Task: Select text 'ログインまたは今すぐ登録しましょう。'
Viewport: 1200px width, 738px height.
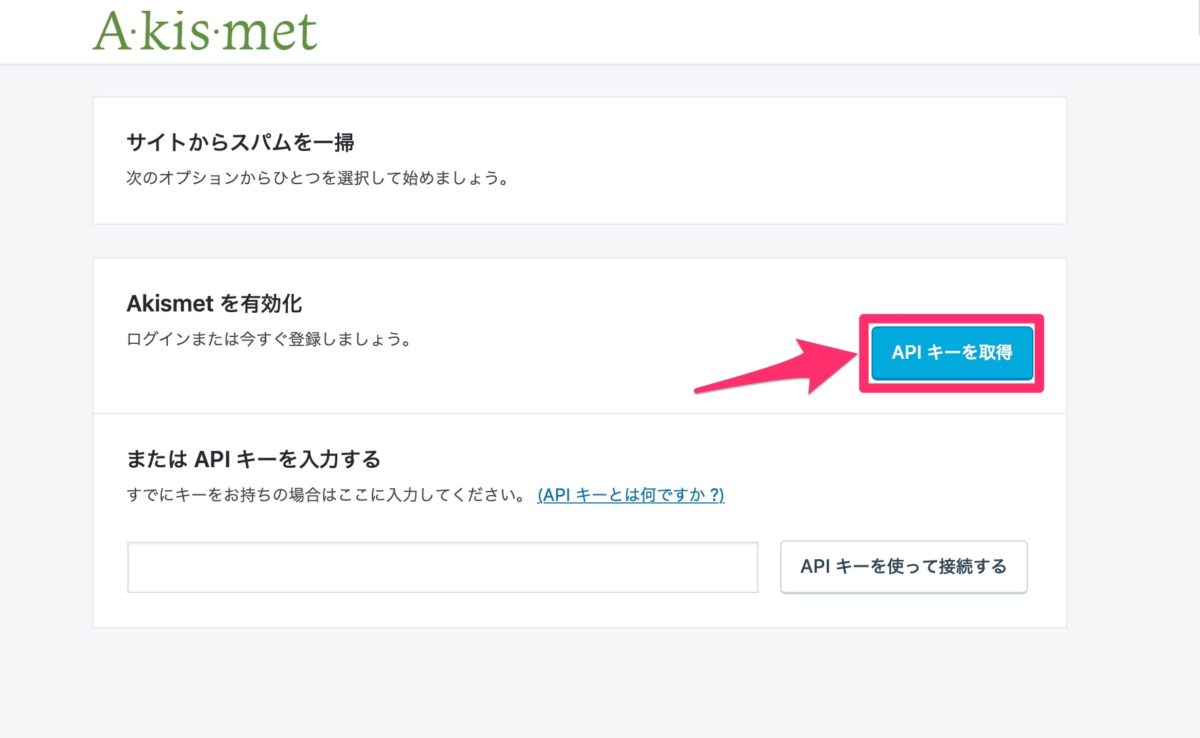Action: [x=270, y=339]
